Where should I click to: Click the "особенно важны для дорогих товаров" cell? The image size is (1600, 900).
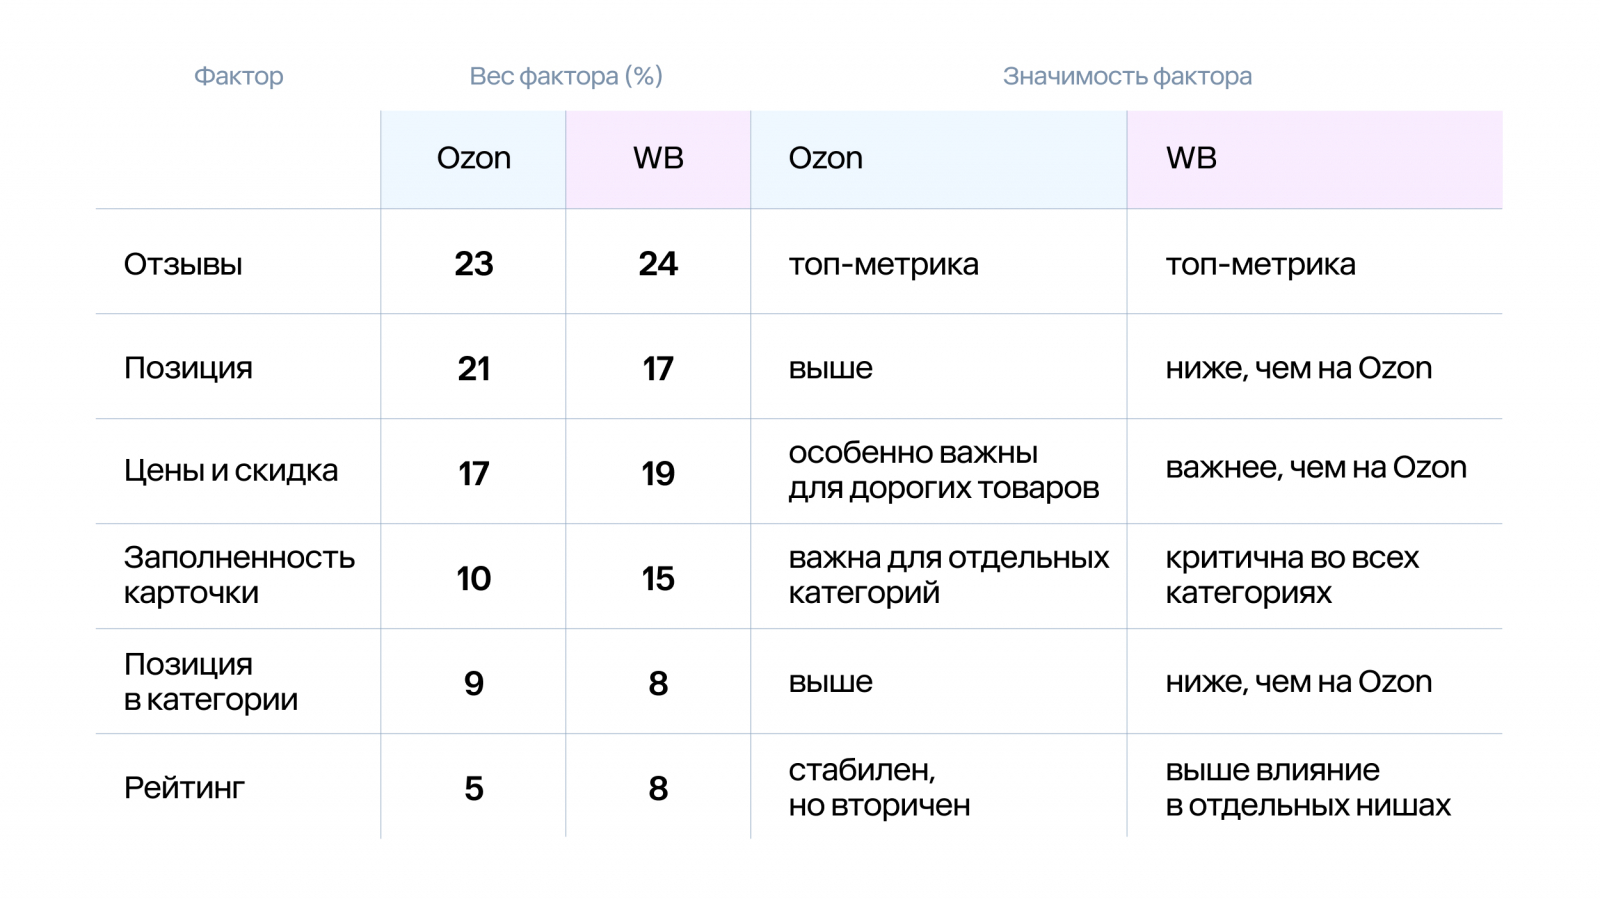[x=943, y=470]
